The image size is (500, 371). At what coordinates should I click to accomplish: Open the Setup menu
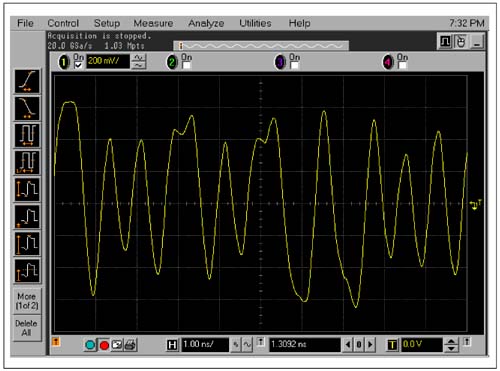coord(107,23)
